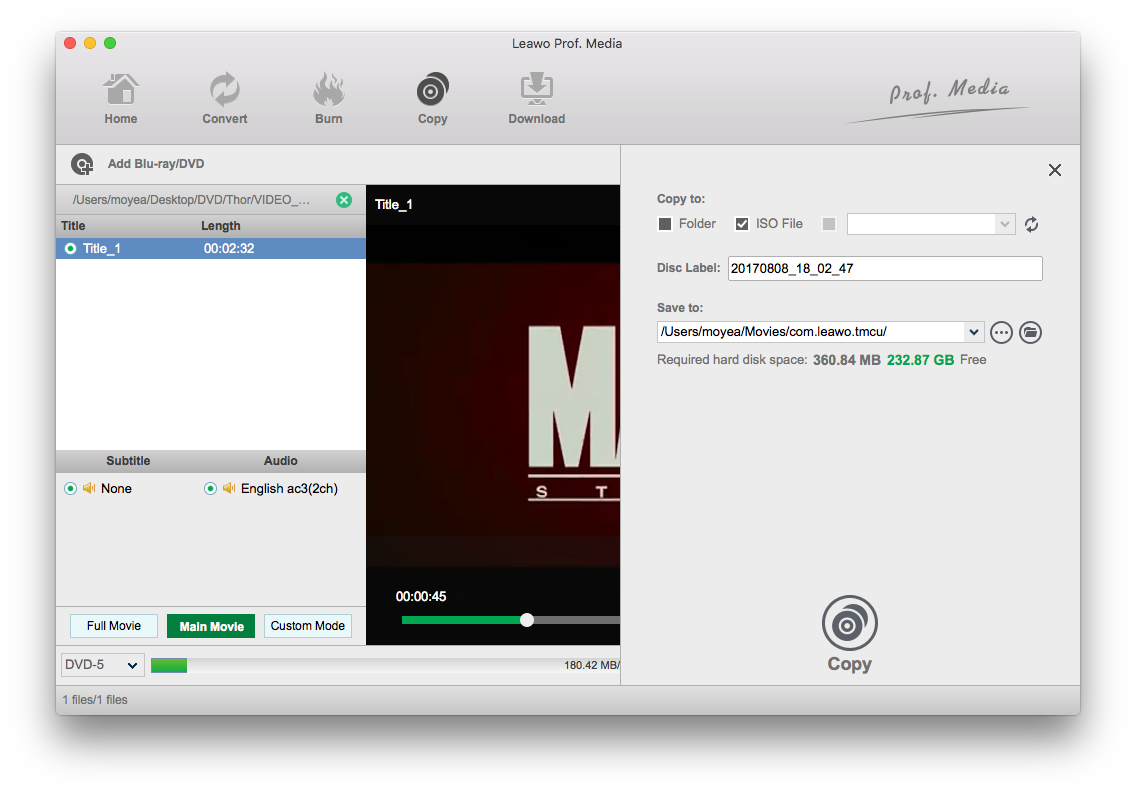Click the Subtitle column header

(x=128, y=461)
